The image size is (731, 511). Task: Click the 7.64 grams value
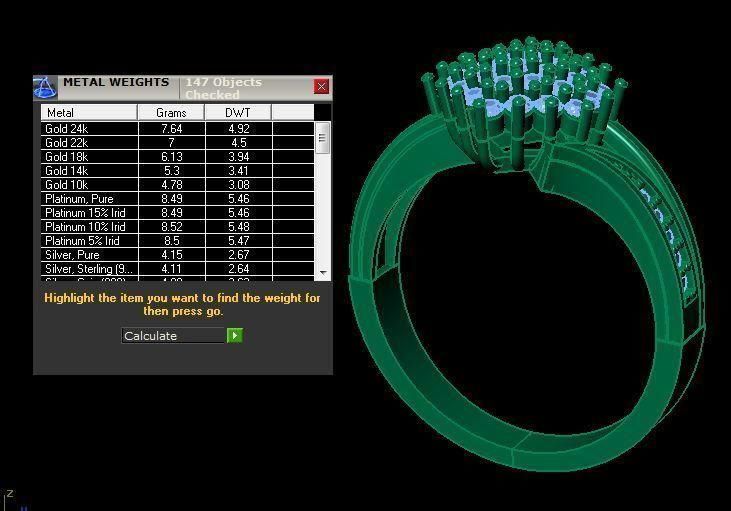172,129
